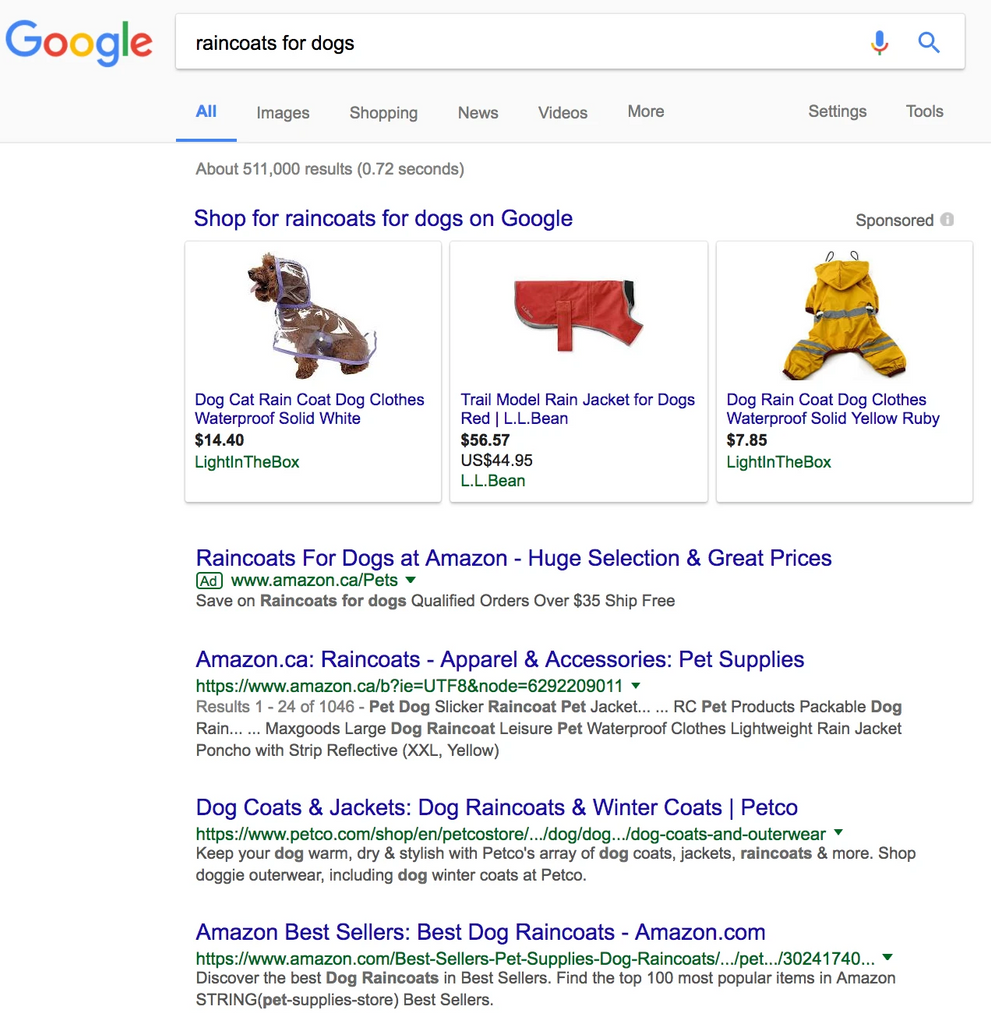This screenshot has height=1024, width=991.
Task: Open the yellow dog raincoat image
Action: (x=844, y=314)
